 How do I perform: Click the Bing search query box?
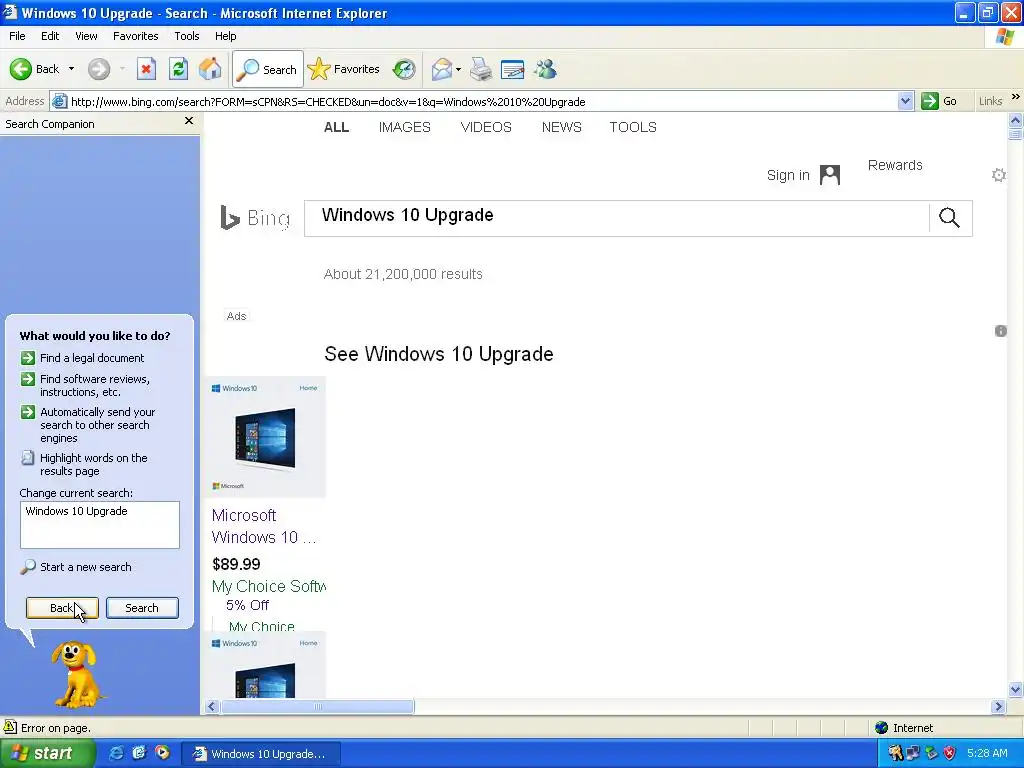pos(616,218)
